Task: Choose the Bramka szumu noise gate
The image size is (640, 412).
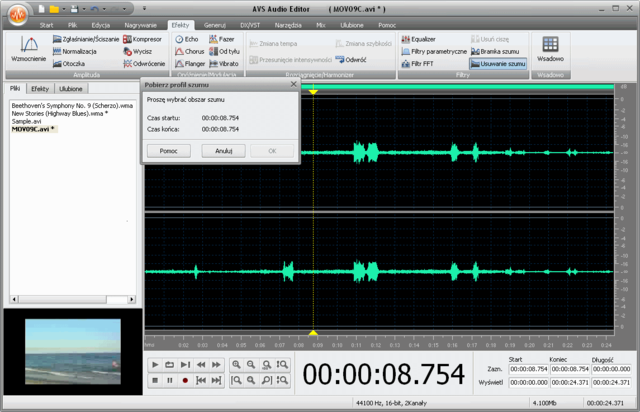Action: click(x=495, y=51)
